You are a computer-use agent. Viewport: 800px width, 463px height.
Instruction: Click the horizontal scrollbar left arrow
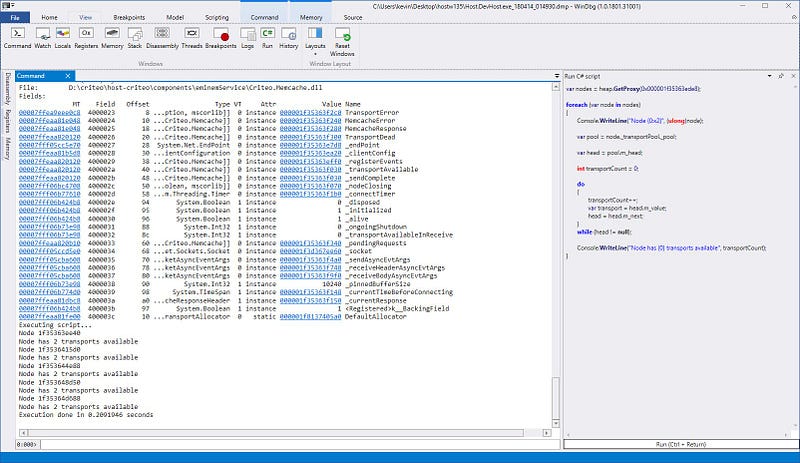[x=23, y=433]
